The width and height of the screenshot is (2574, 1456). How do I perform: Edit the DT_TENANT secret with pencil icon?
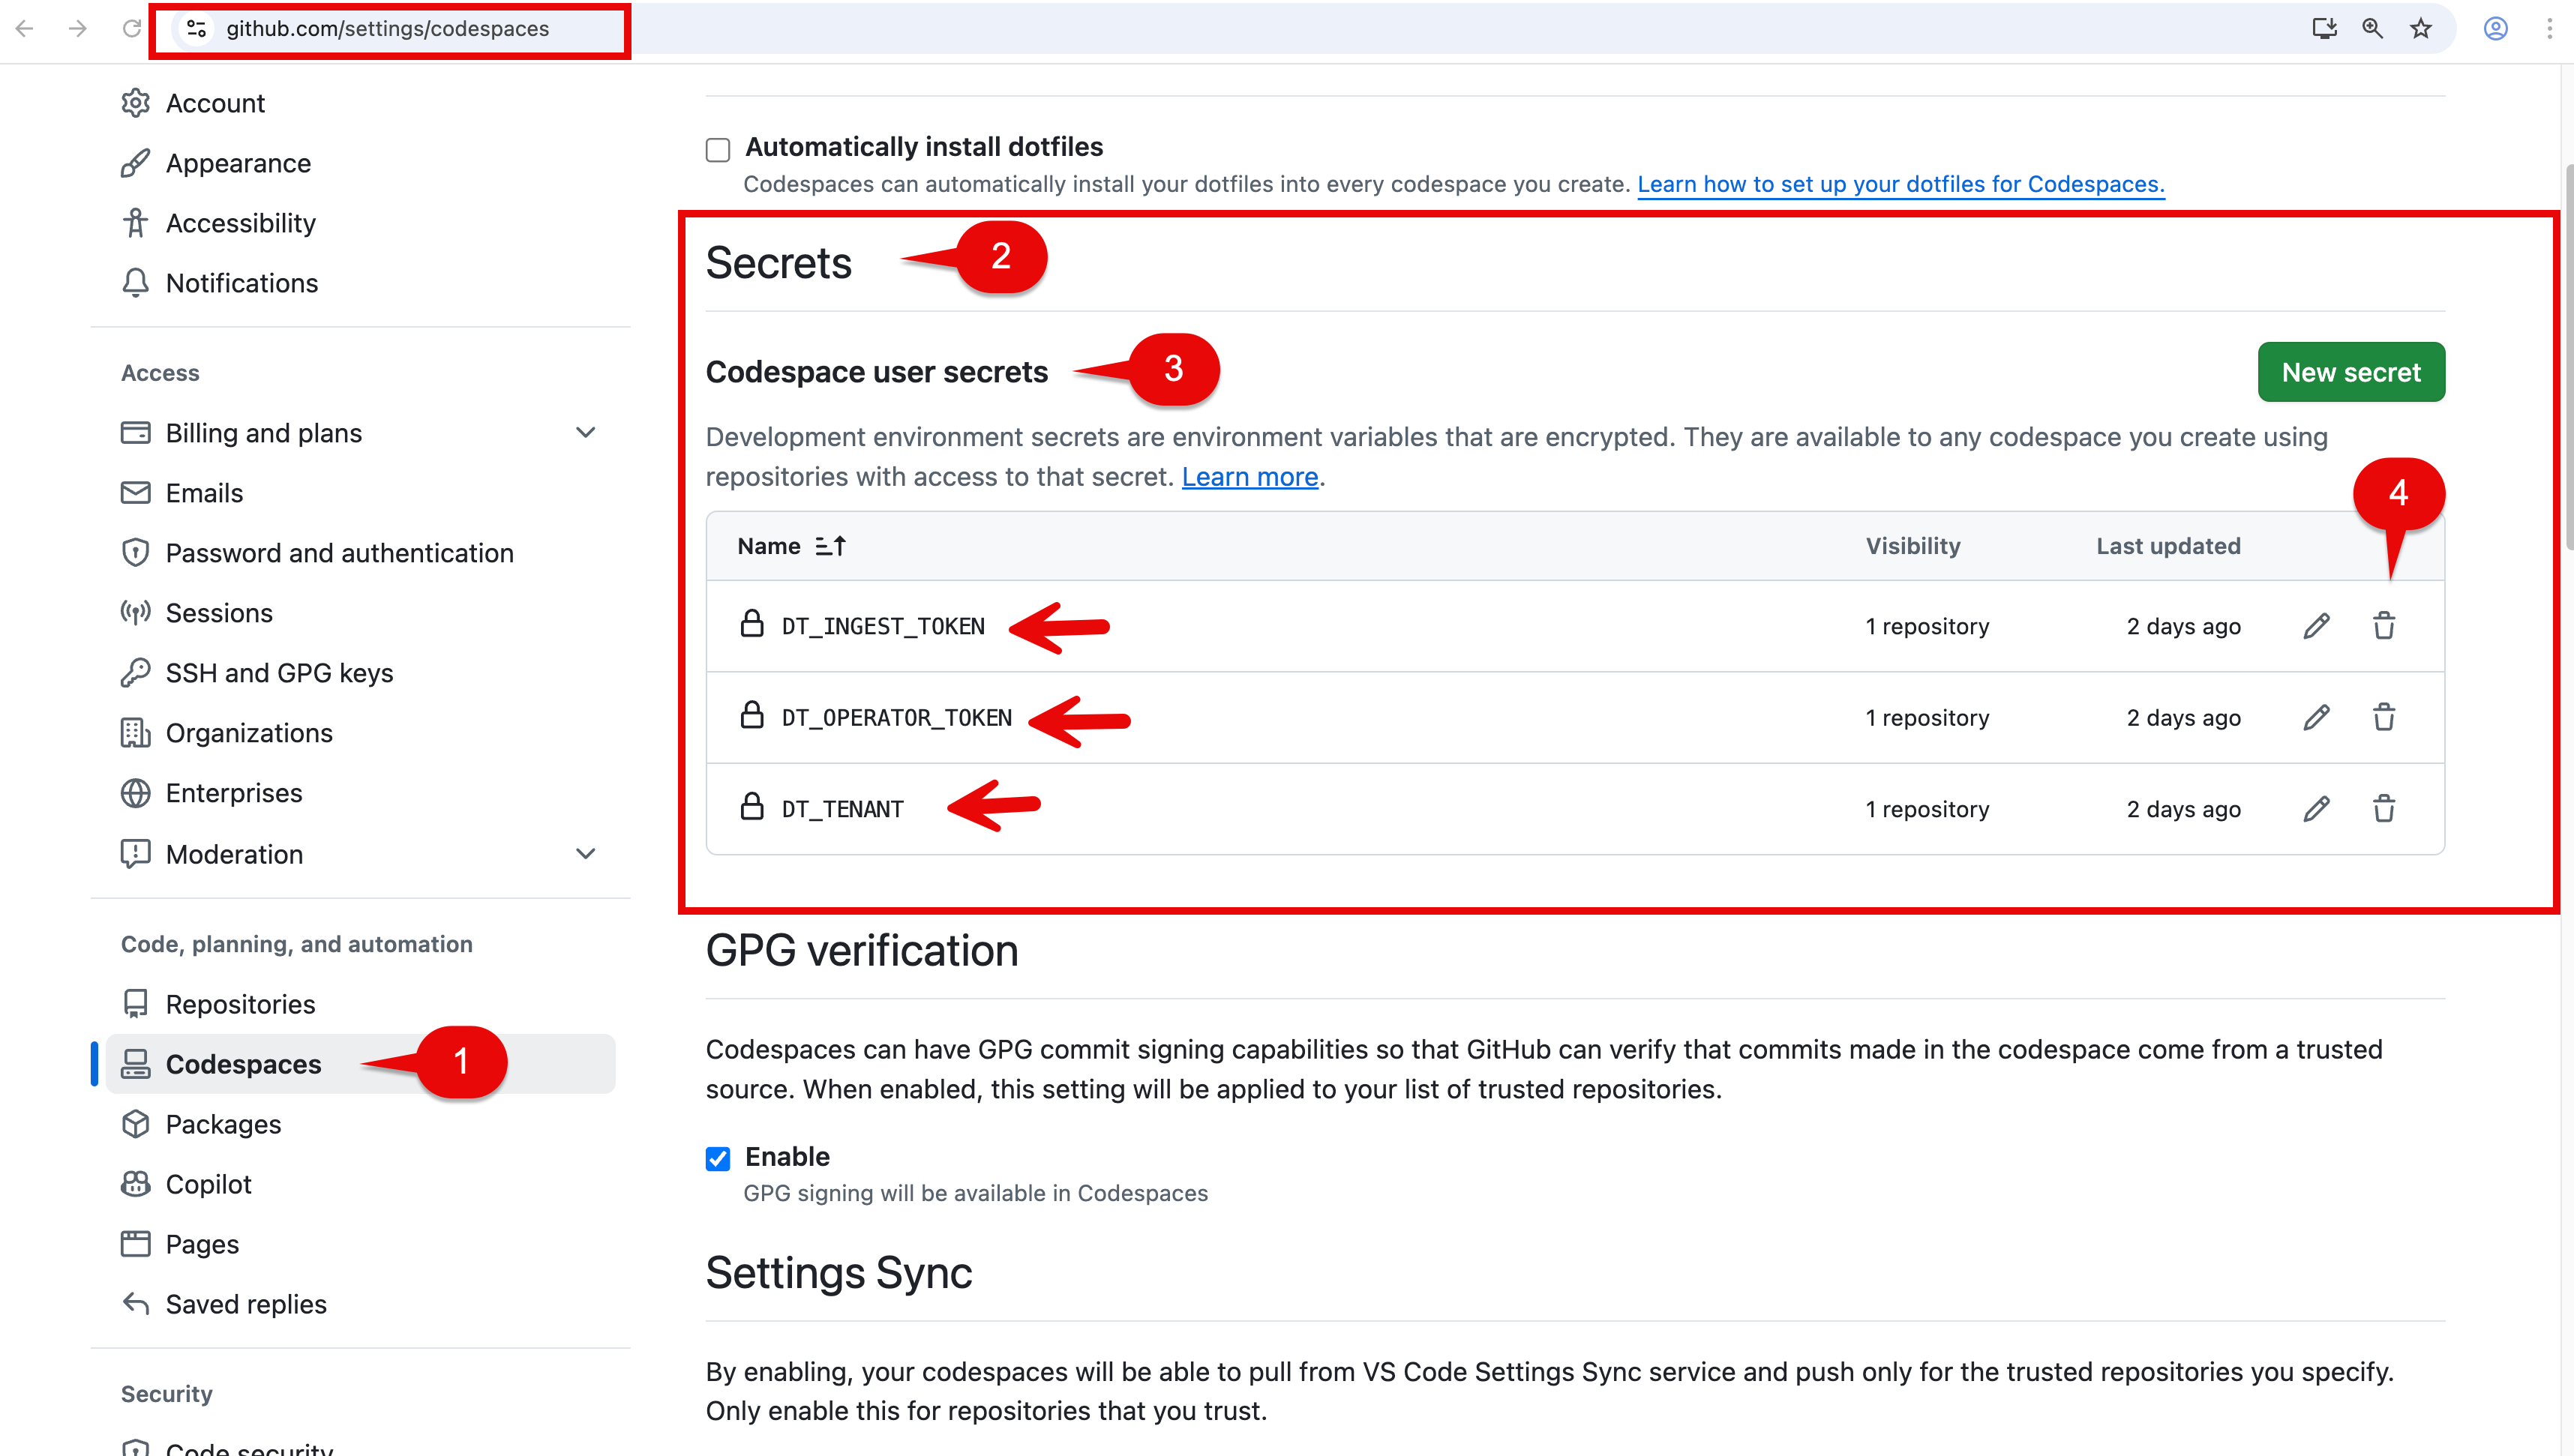[2316, 808]
